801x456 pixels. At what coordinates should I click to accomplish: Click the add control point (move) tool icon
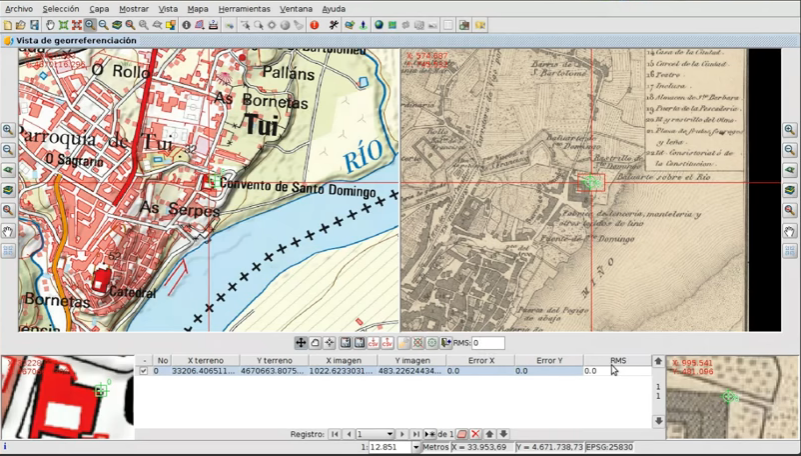pyautogui.click(x=300, y=343)
